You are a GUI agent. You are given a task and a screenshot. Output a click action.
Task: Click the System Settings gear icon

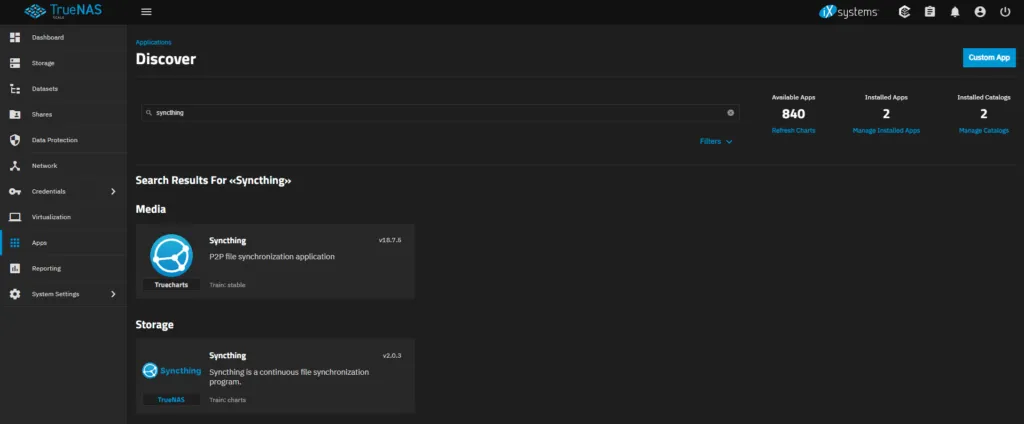[15, 294]
